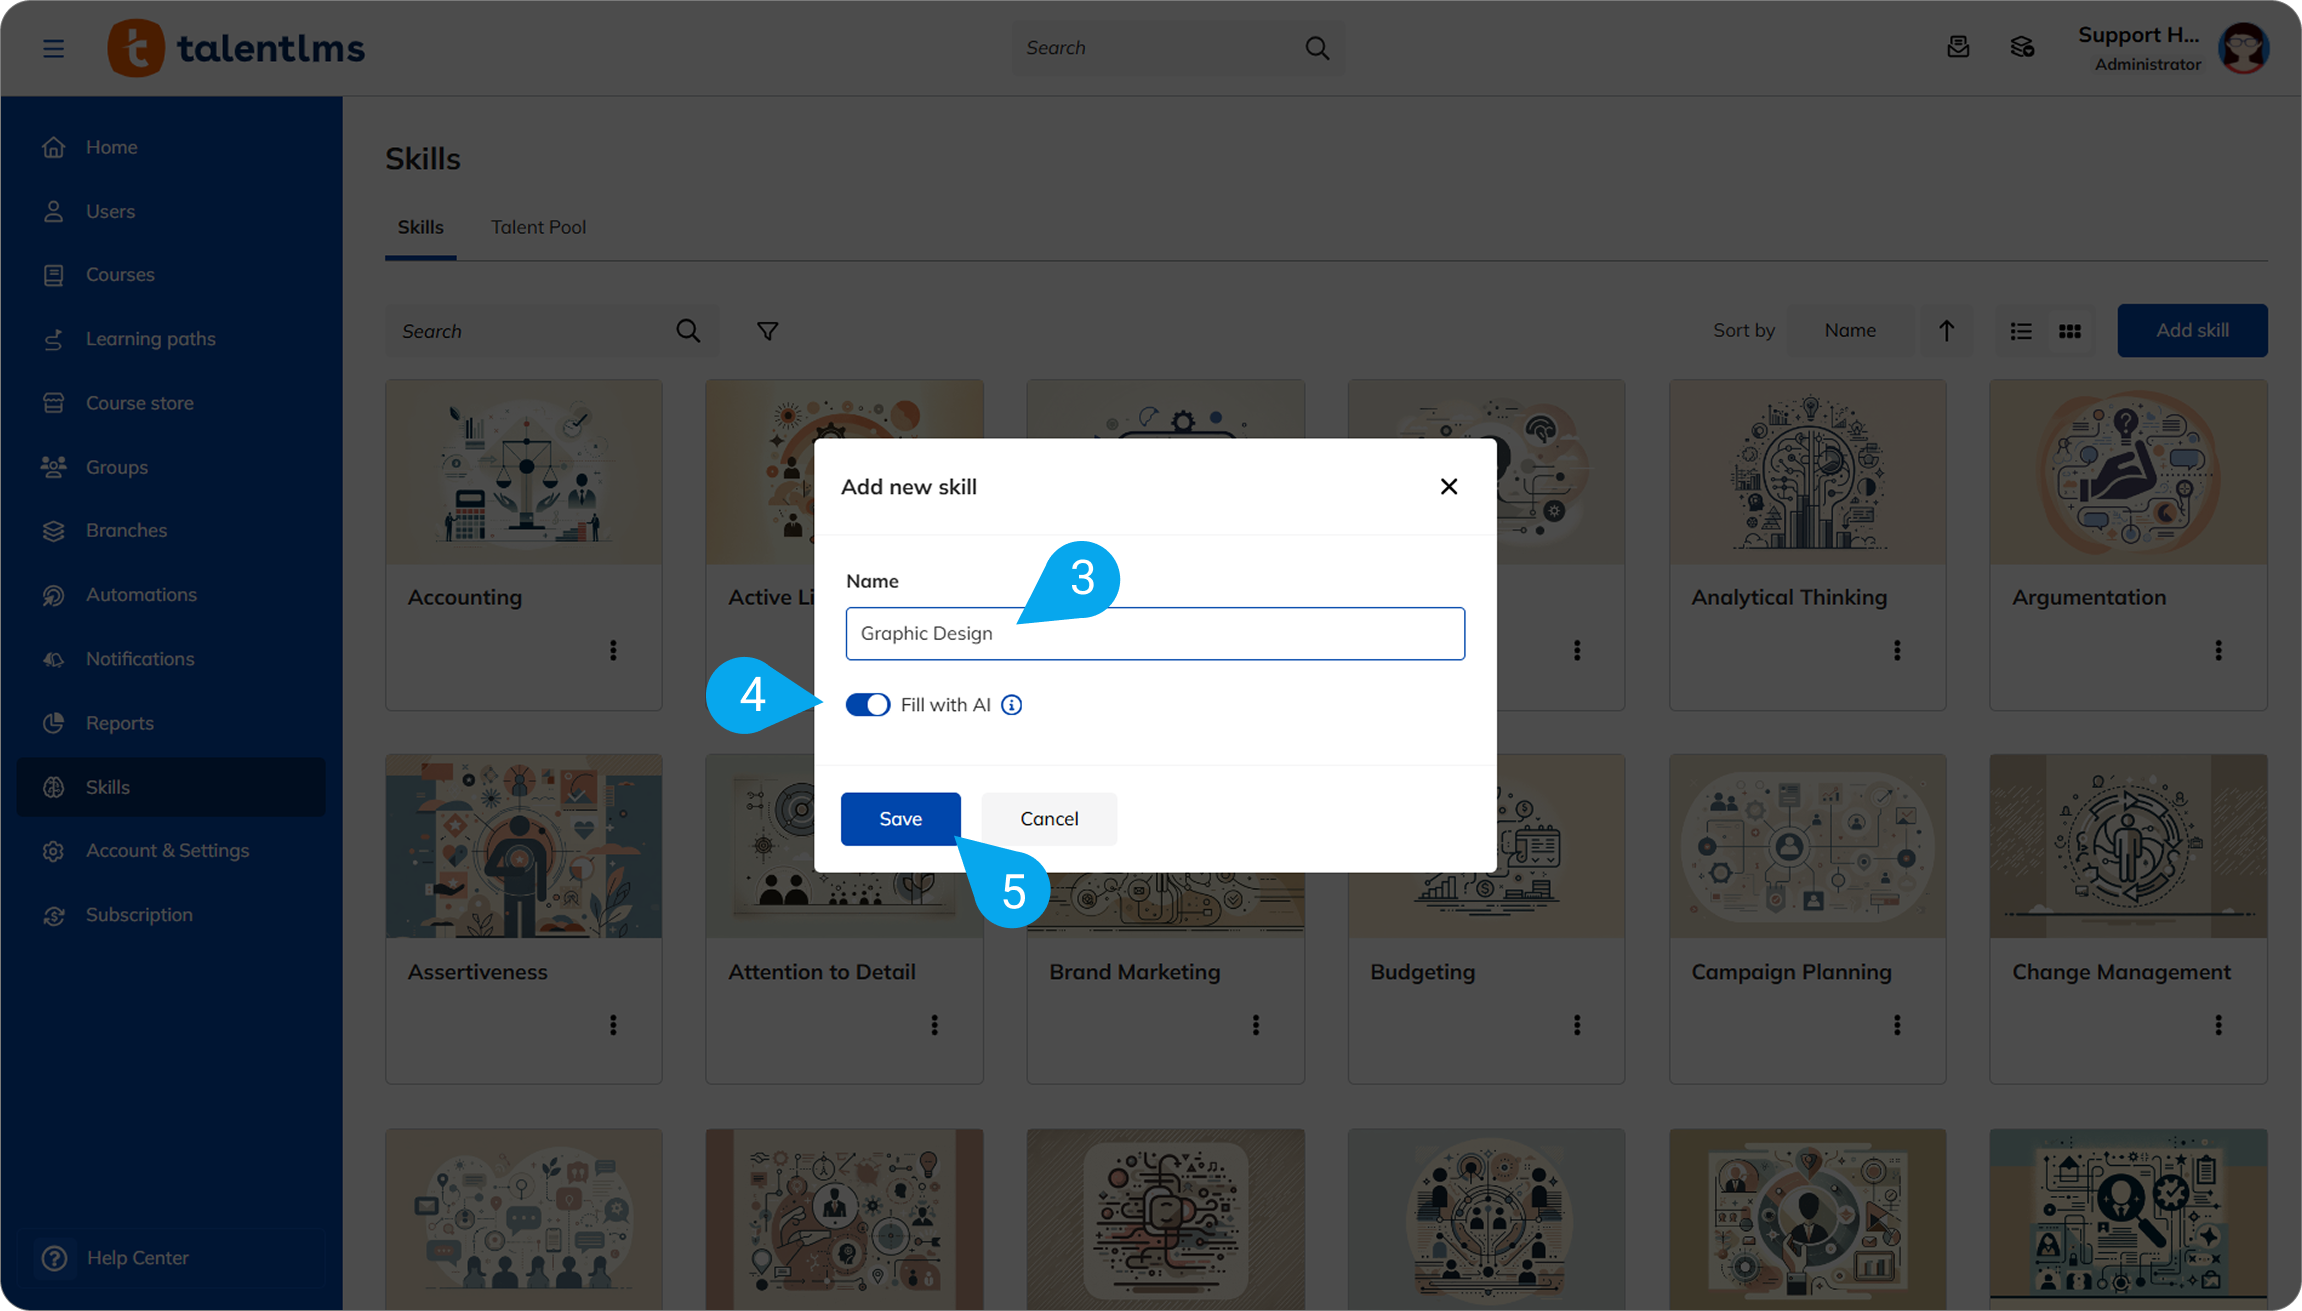Click the Fill with AI info icon

pos(1012,705)
